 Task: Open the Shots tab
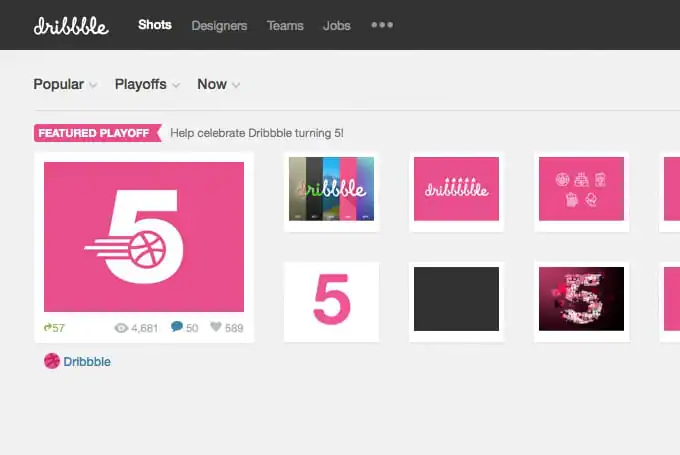pyautogui.click(x=155, y=25)
